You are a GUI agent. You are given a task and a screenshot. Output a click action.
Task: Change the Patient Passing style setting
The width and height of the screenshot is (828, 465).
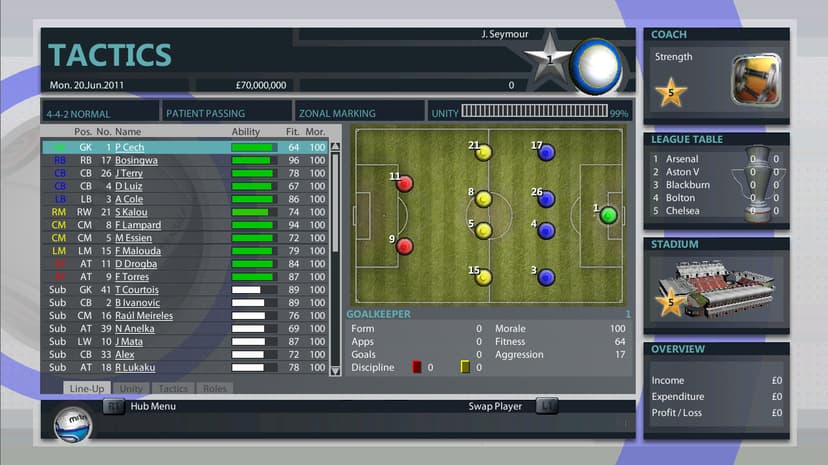click(226, 112)
